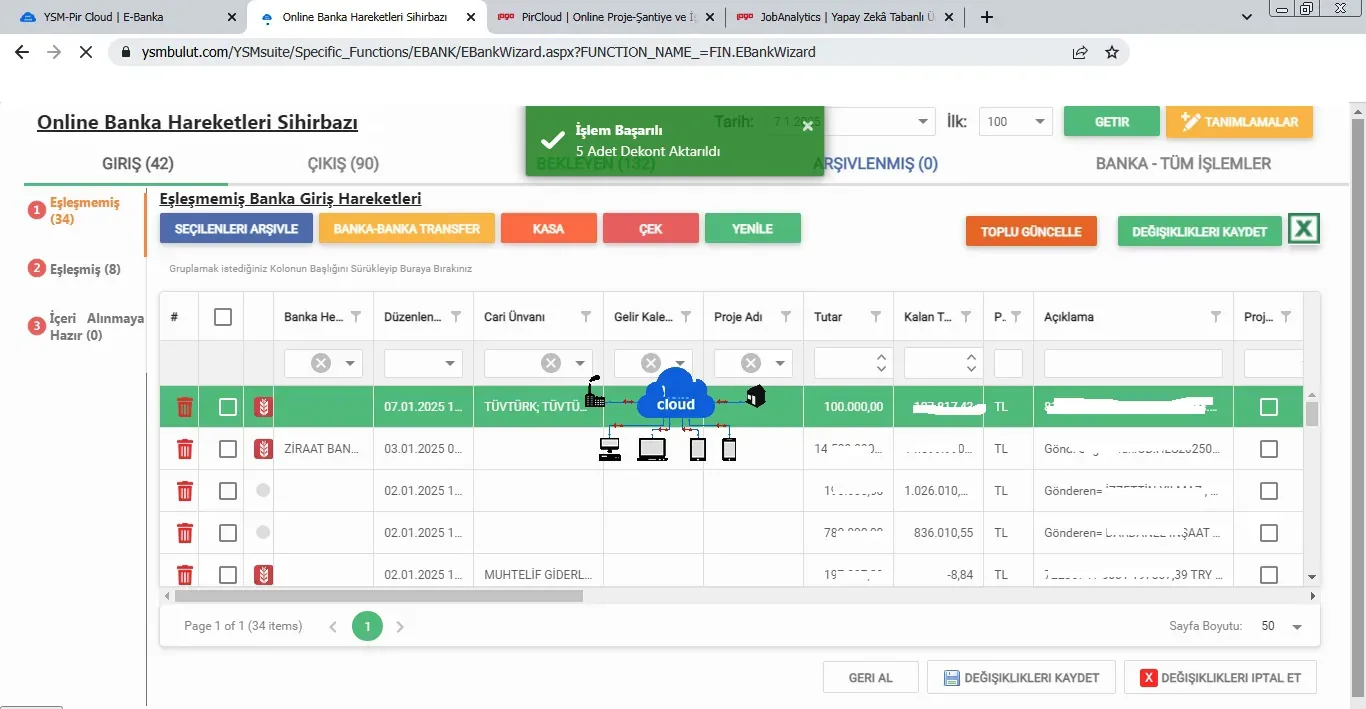Screen dimensions: 1366x709
Task: Click DEĞİŞİKLİKLERİ İPTAL ET button
Action: point(1220,677)
